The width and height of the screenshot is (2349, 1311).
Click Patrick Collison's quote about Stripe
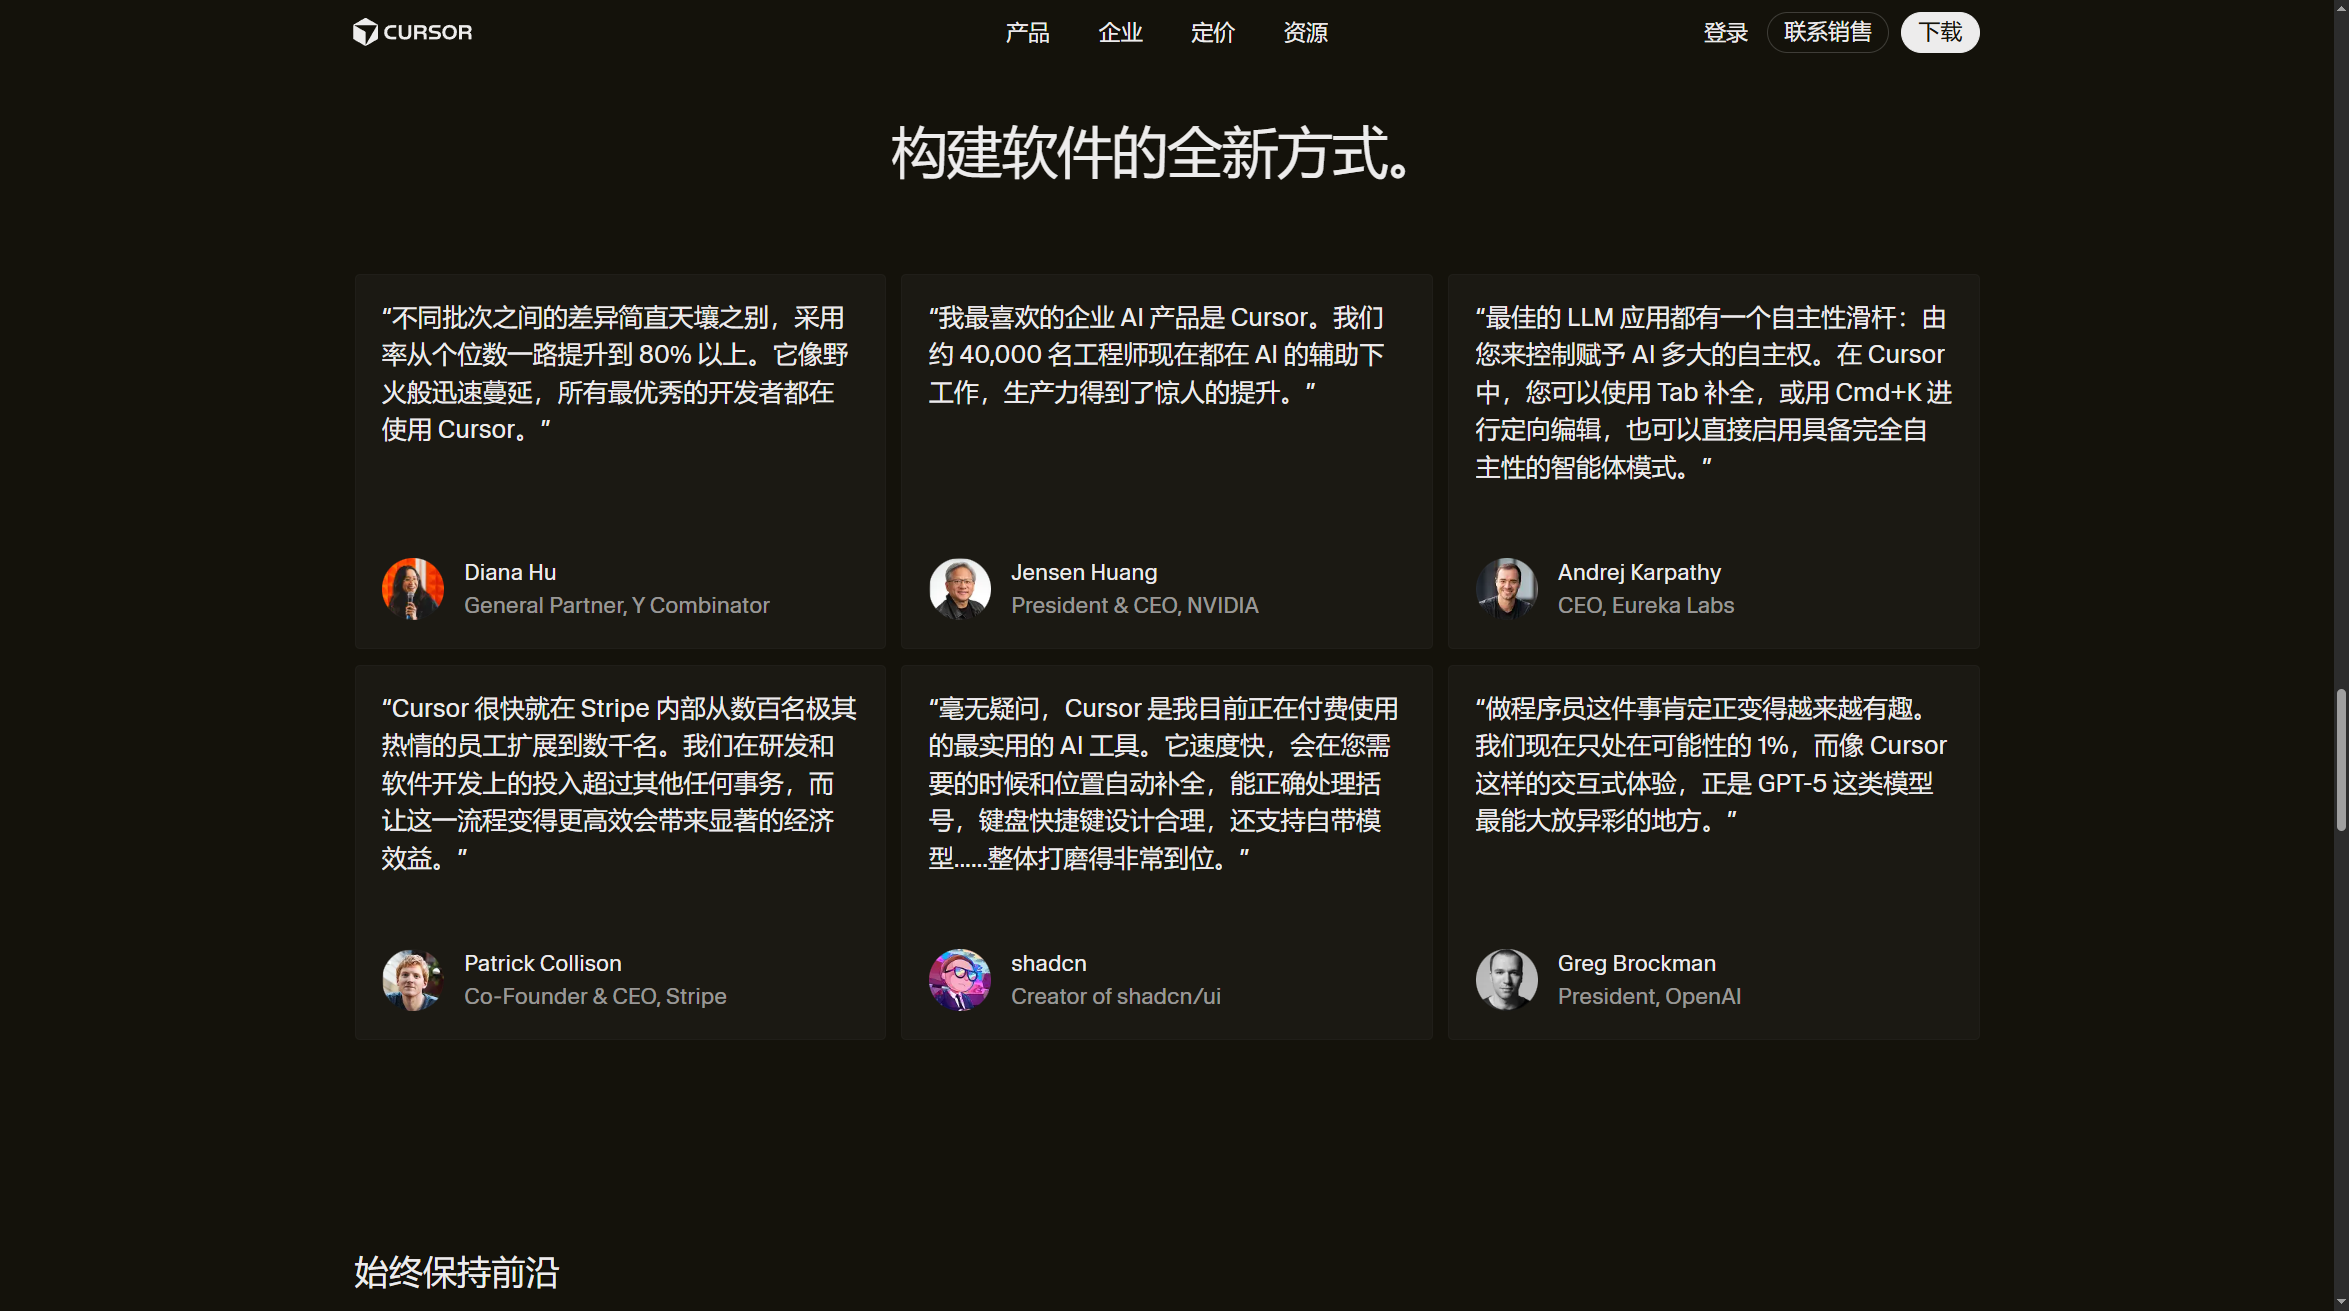[x=619, y=783]
